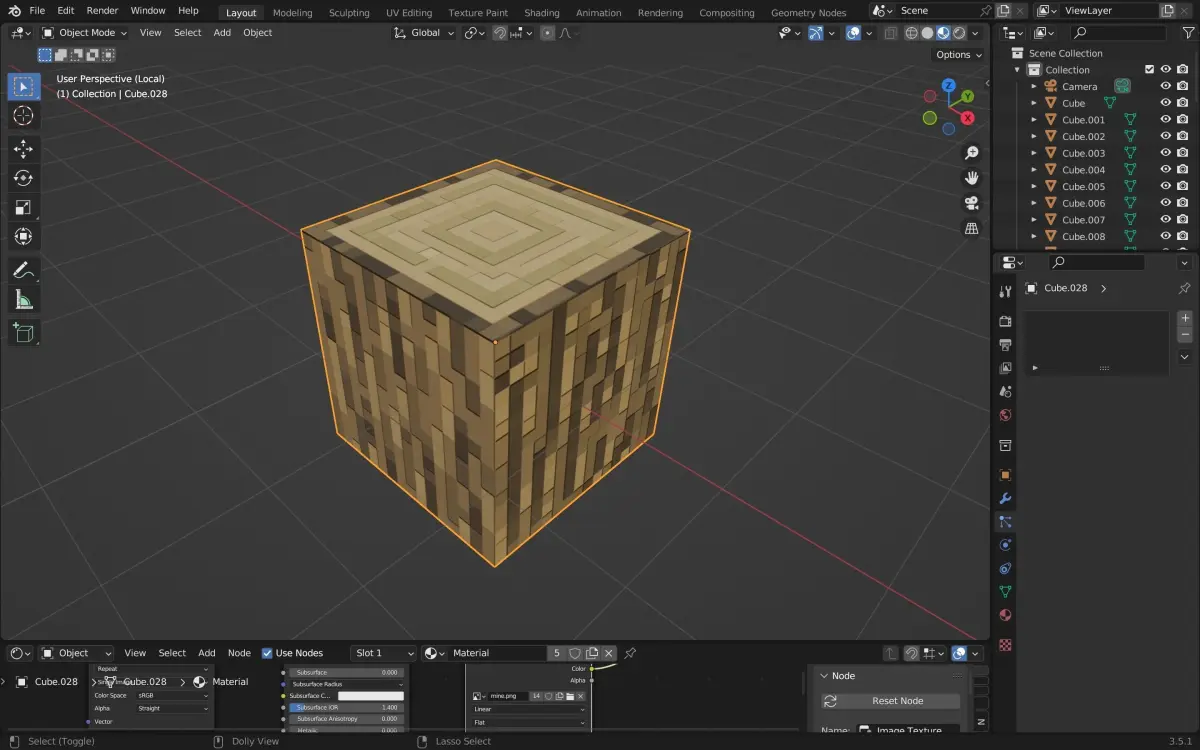The height and width of the screenshot is (750, 1200).
Task: Remove the material slot with minus button
Action: pyautogui.click(x=1185, y=335)
